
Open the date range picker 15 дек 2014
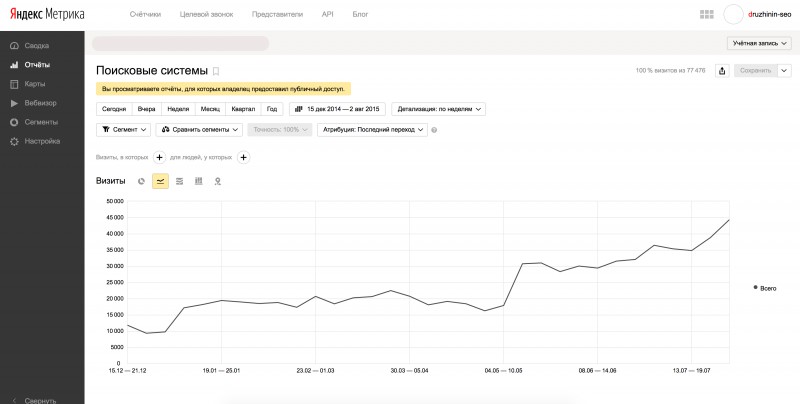(x=337, y=109)
